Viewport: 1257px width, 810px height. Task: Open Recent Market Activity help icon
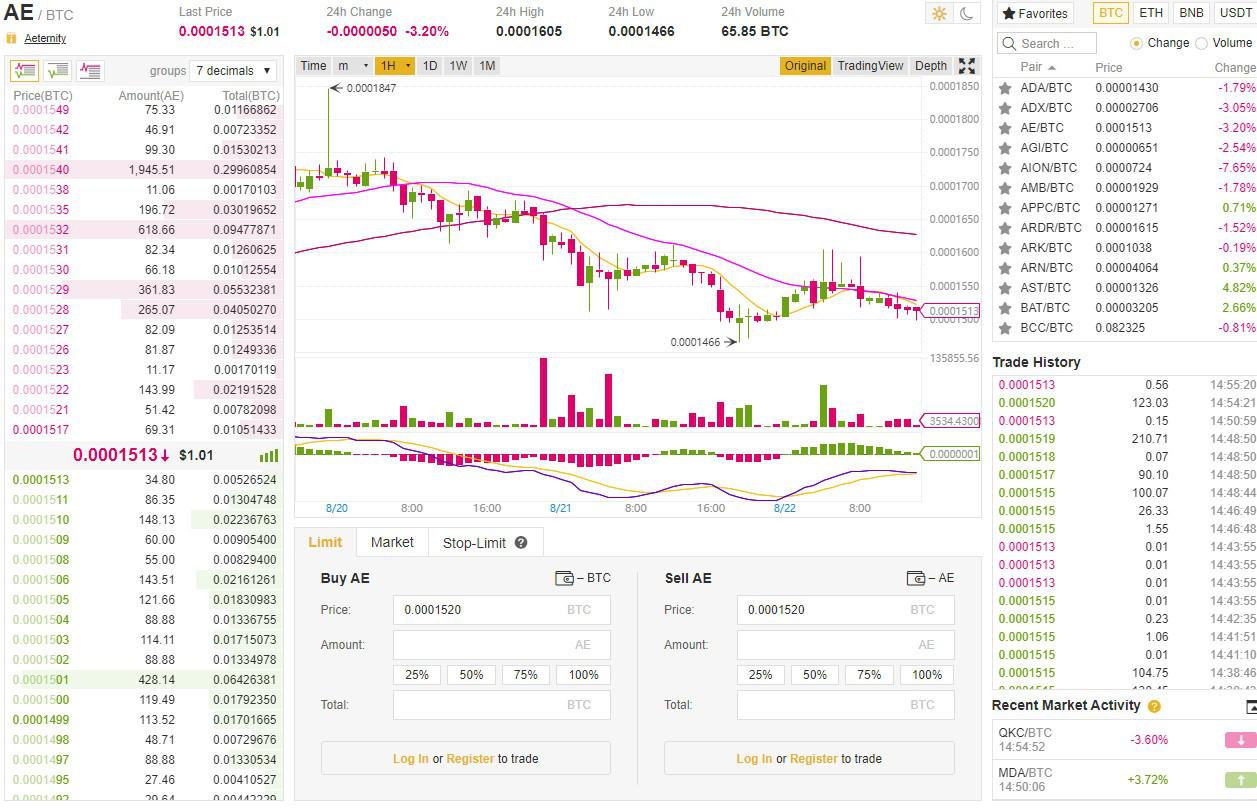(x=1154, y=706)
